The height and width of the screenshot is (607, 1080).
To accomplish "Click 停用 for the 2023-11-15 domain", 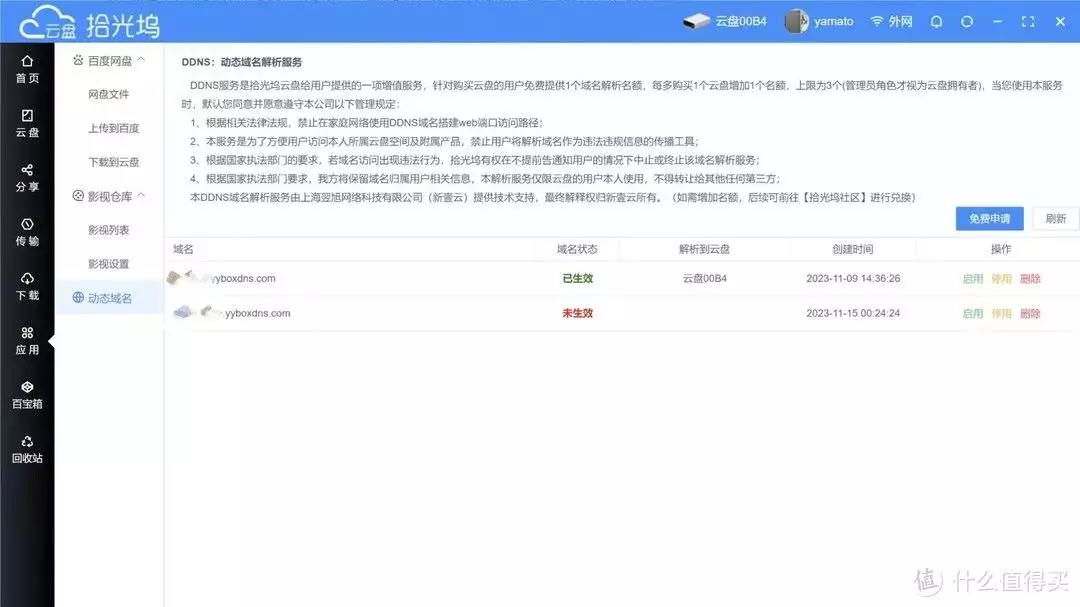I will [1001, 313].
